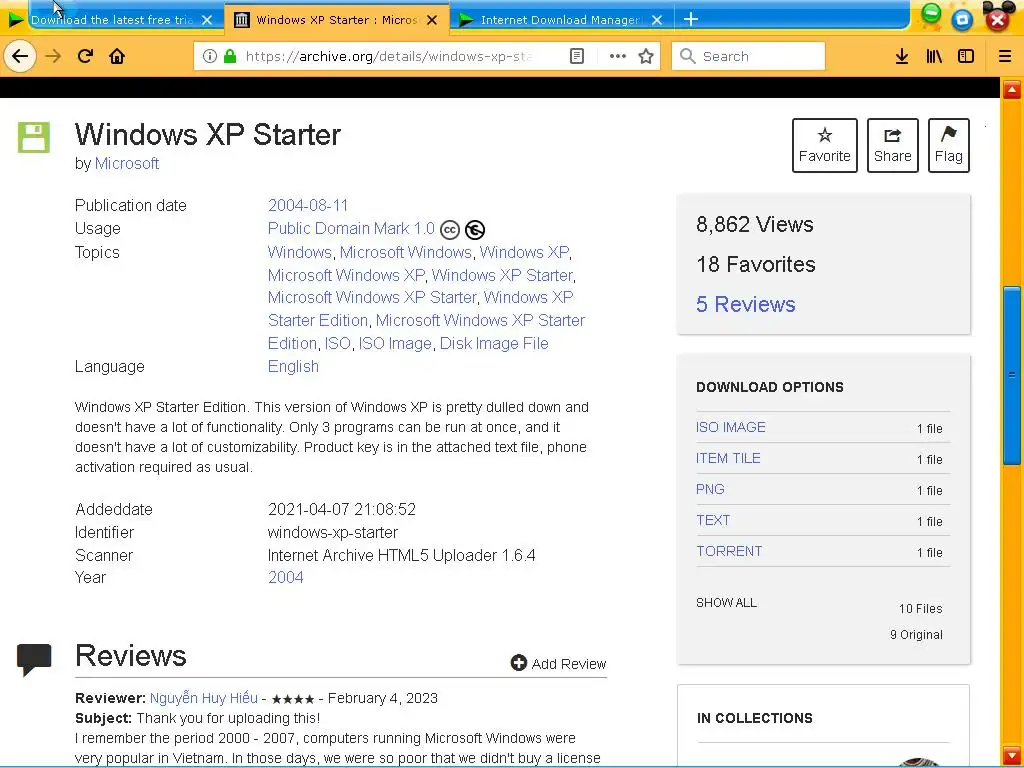This screenshot has height=768, width=1024.
Task: Open publication date 2004-08-11 link
Action: click(308, 205)
